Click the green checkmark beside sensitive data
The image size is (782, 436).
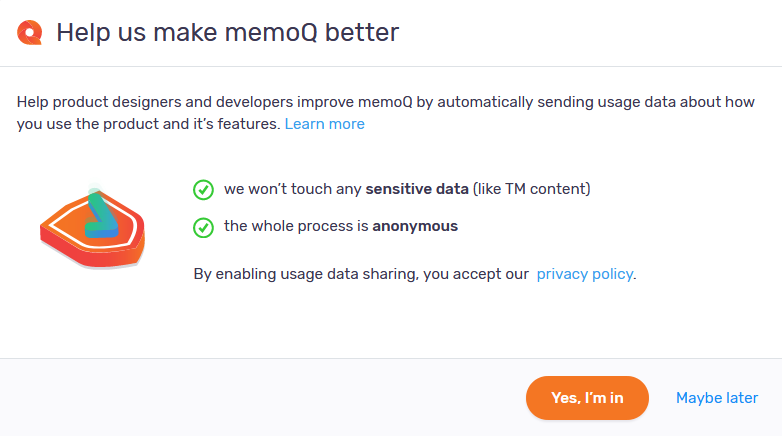203,190
